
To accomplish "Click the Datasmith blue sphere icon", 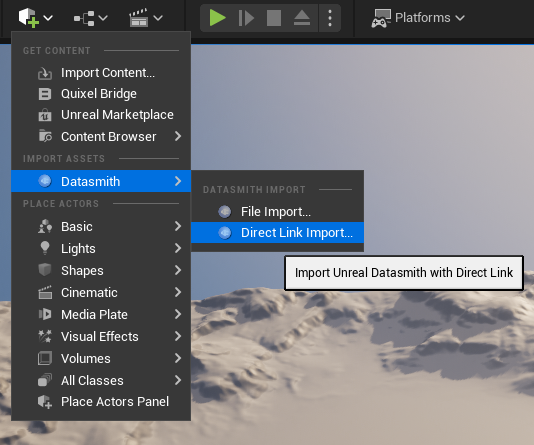I will tap(45, 181).
